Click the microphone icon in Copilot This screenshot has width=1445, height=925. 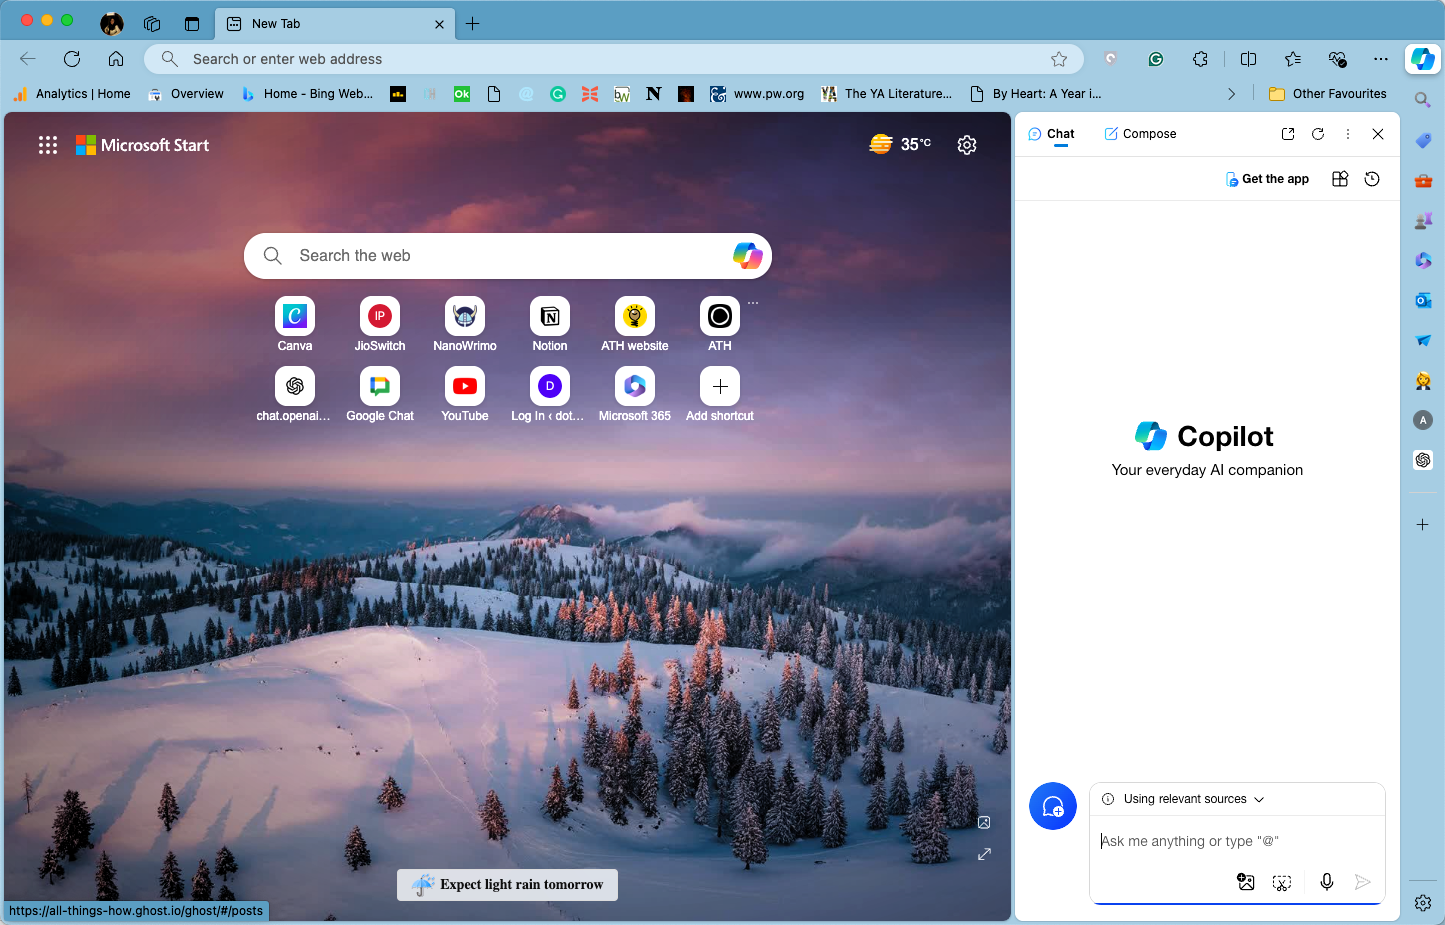[x=1327, y=882]
